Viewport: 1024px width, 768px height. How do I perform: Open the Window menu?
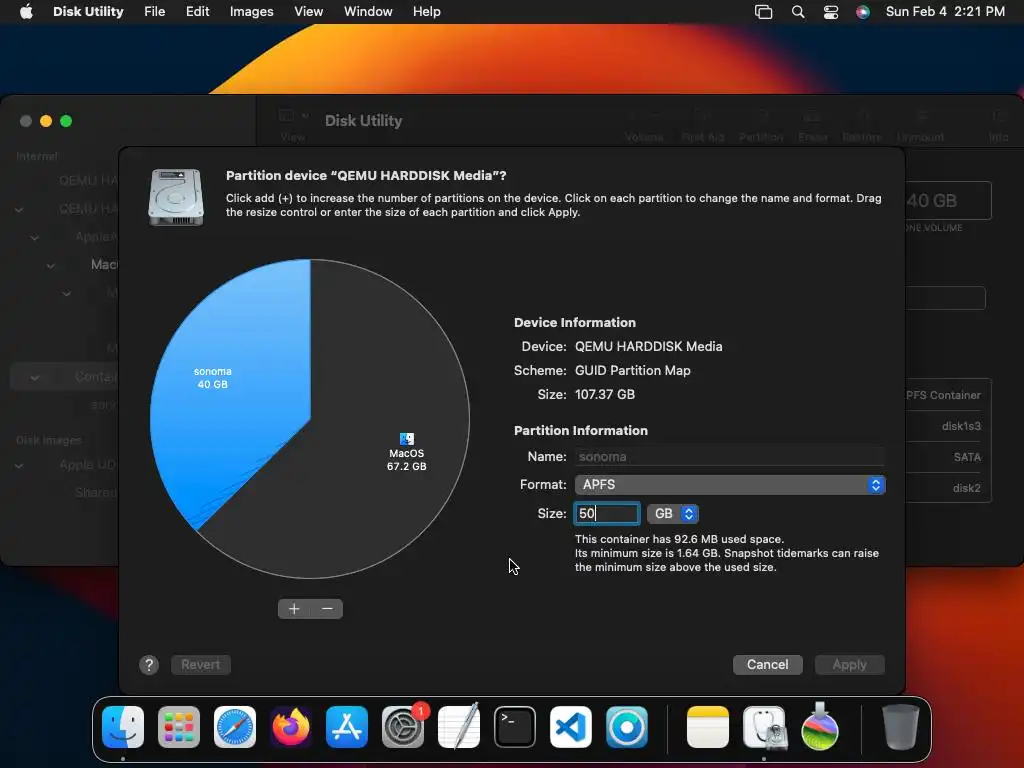click(368, 11)
